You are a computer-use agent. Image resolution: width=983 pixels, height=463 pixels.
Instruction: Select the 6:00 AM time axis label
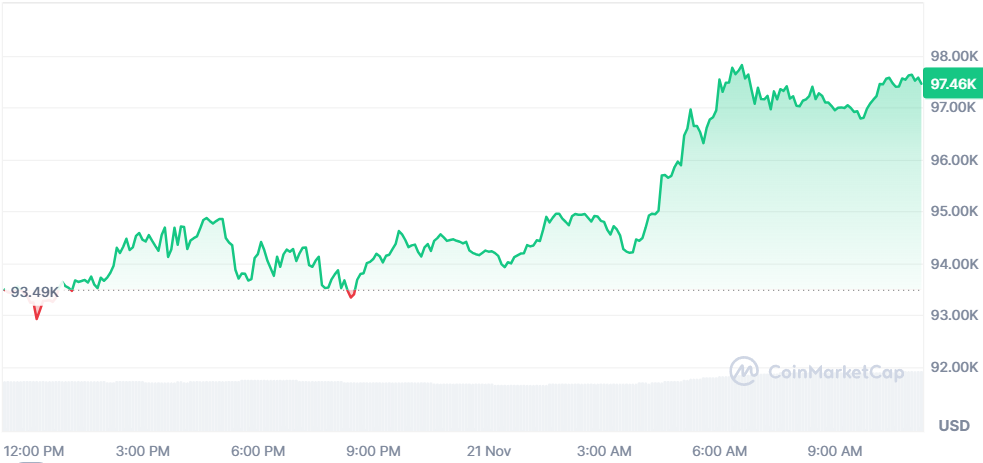(720, 450)
